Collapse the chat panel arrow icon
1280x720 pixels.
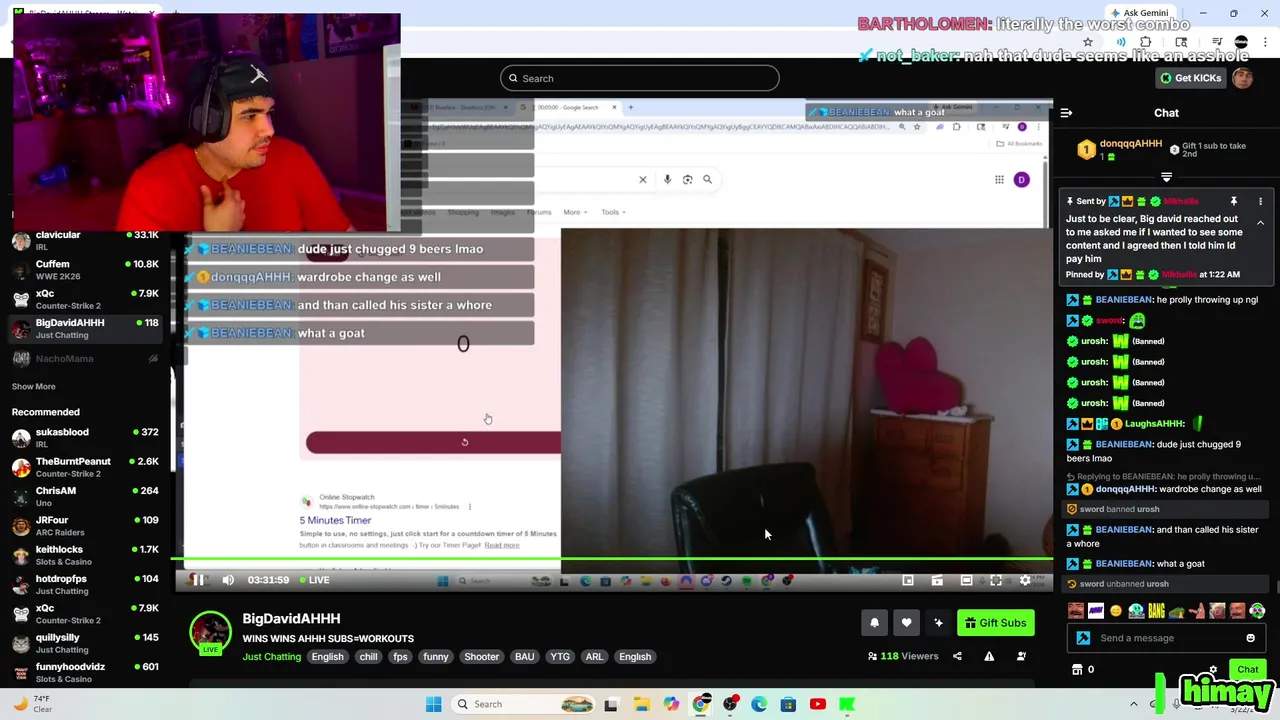tap(1066, 113)
